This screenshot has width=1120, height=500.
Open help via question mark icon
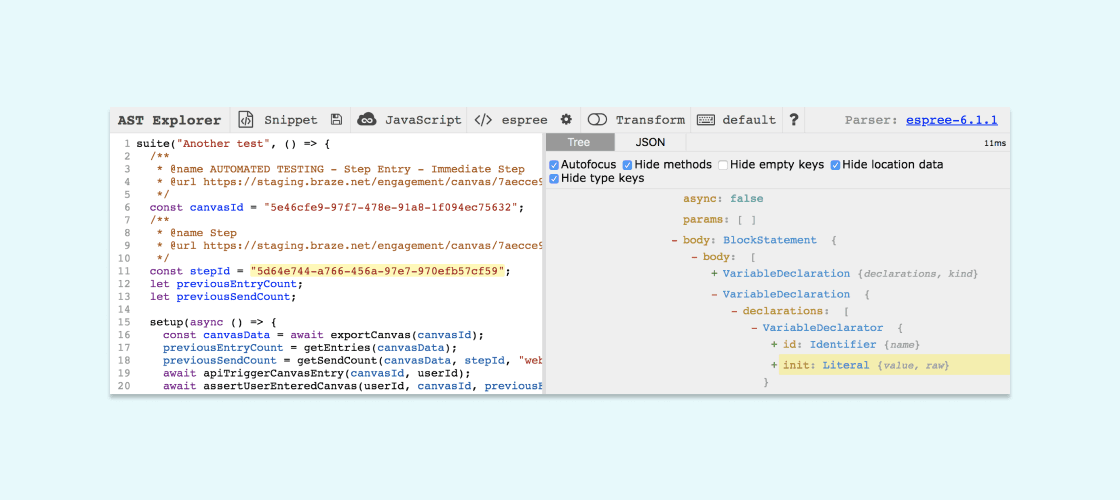coord(794,120)
